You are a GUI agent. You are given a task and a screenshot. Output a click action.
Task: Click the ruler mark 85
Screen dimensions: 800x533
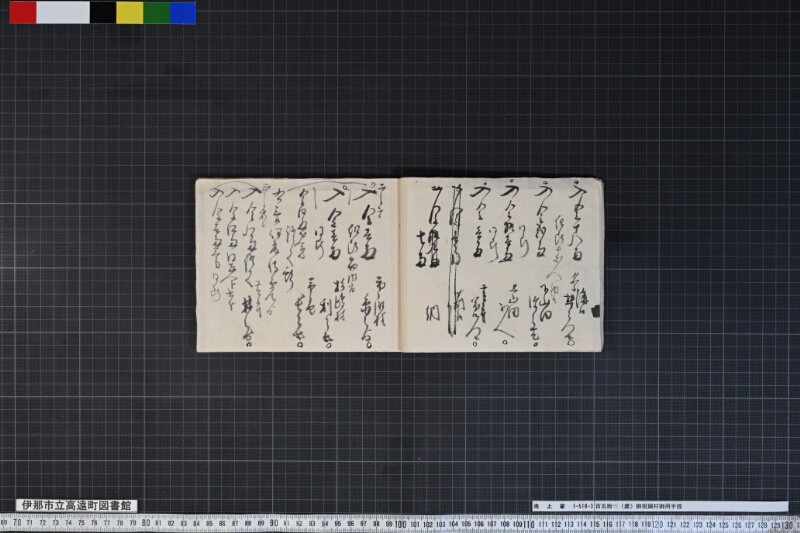pyautogui.click(x=209, y=523)
